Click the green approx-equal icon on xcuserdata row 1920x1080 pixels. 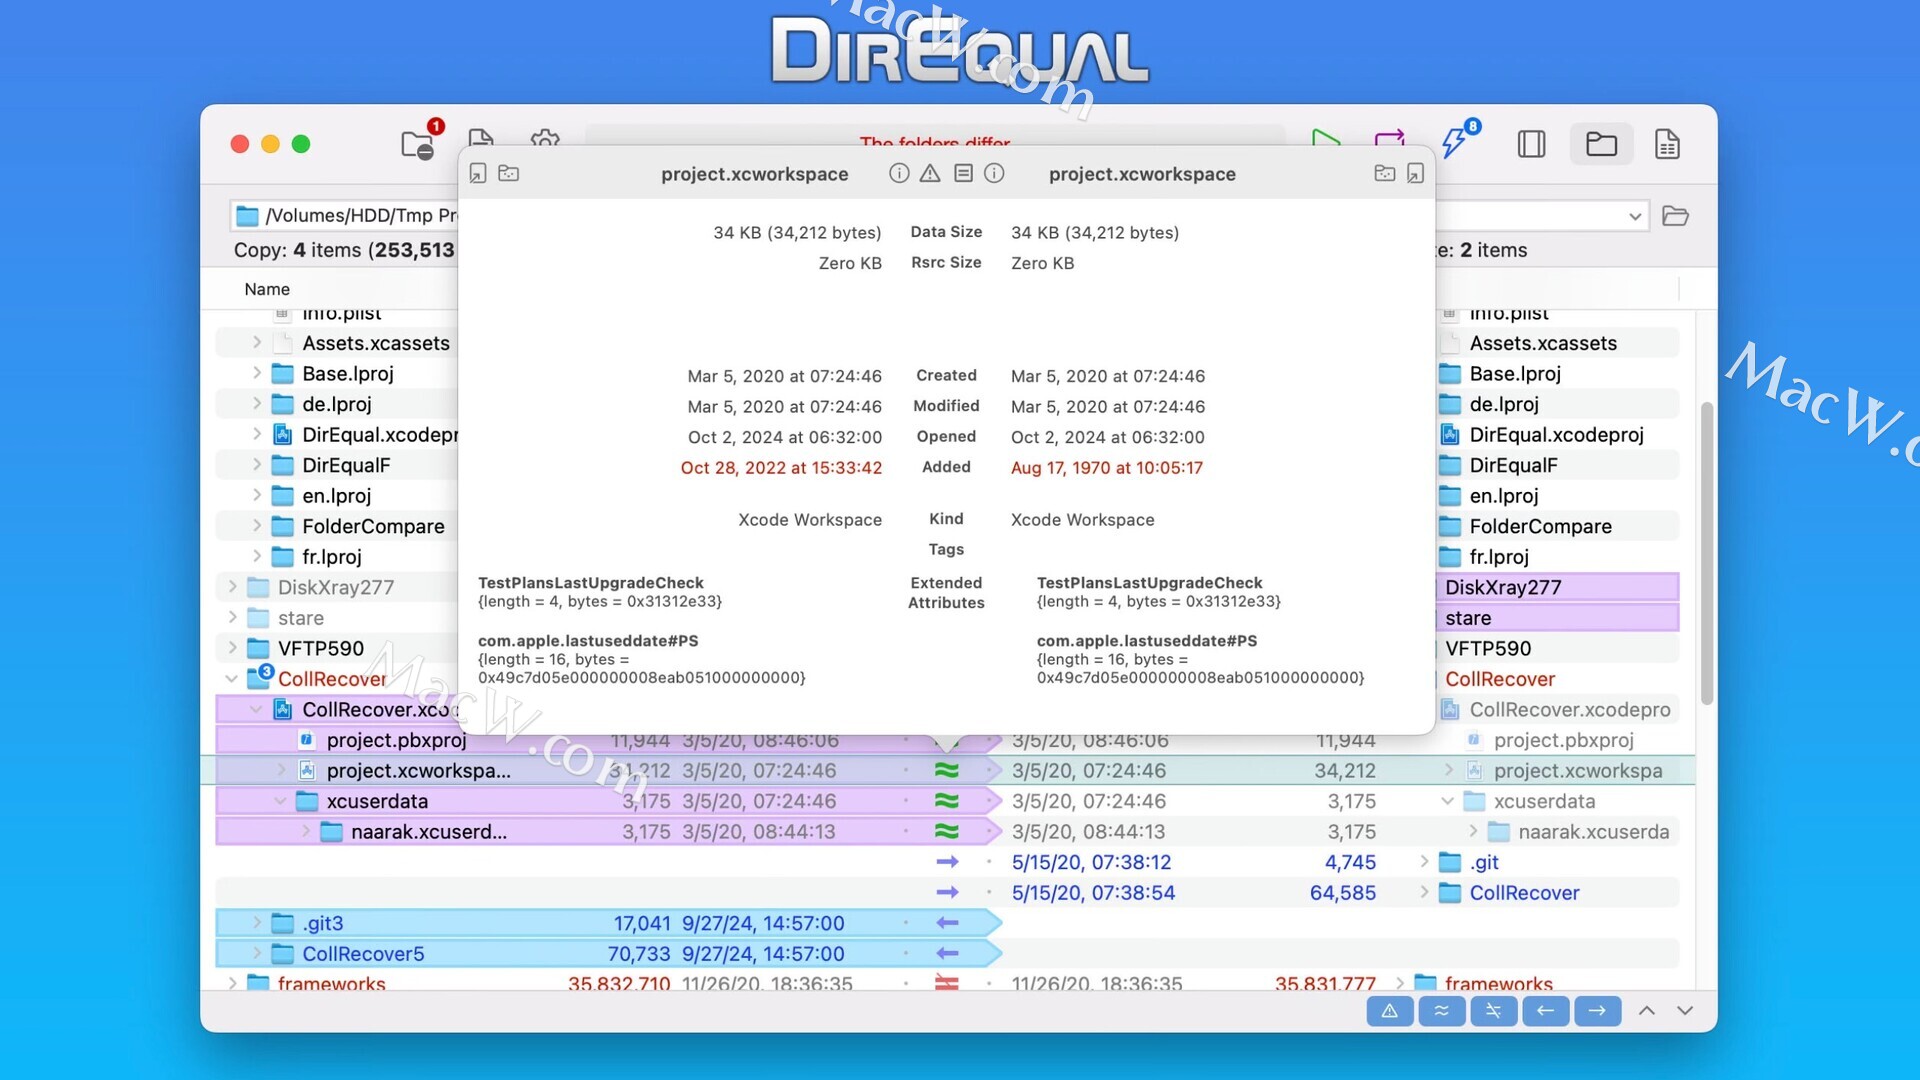tap(946, 801)
